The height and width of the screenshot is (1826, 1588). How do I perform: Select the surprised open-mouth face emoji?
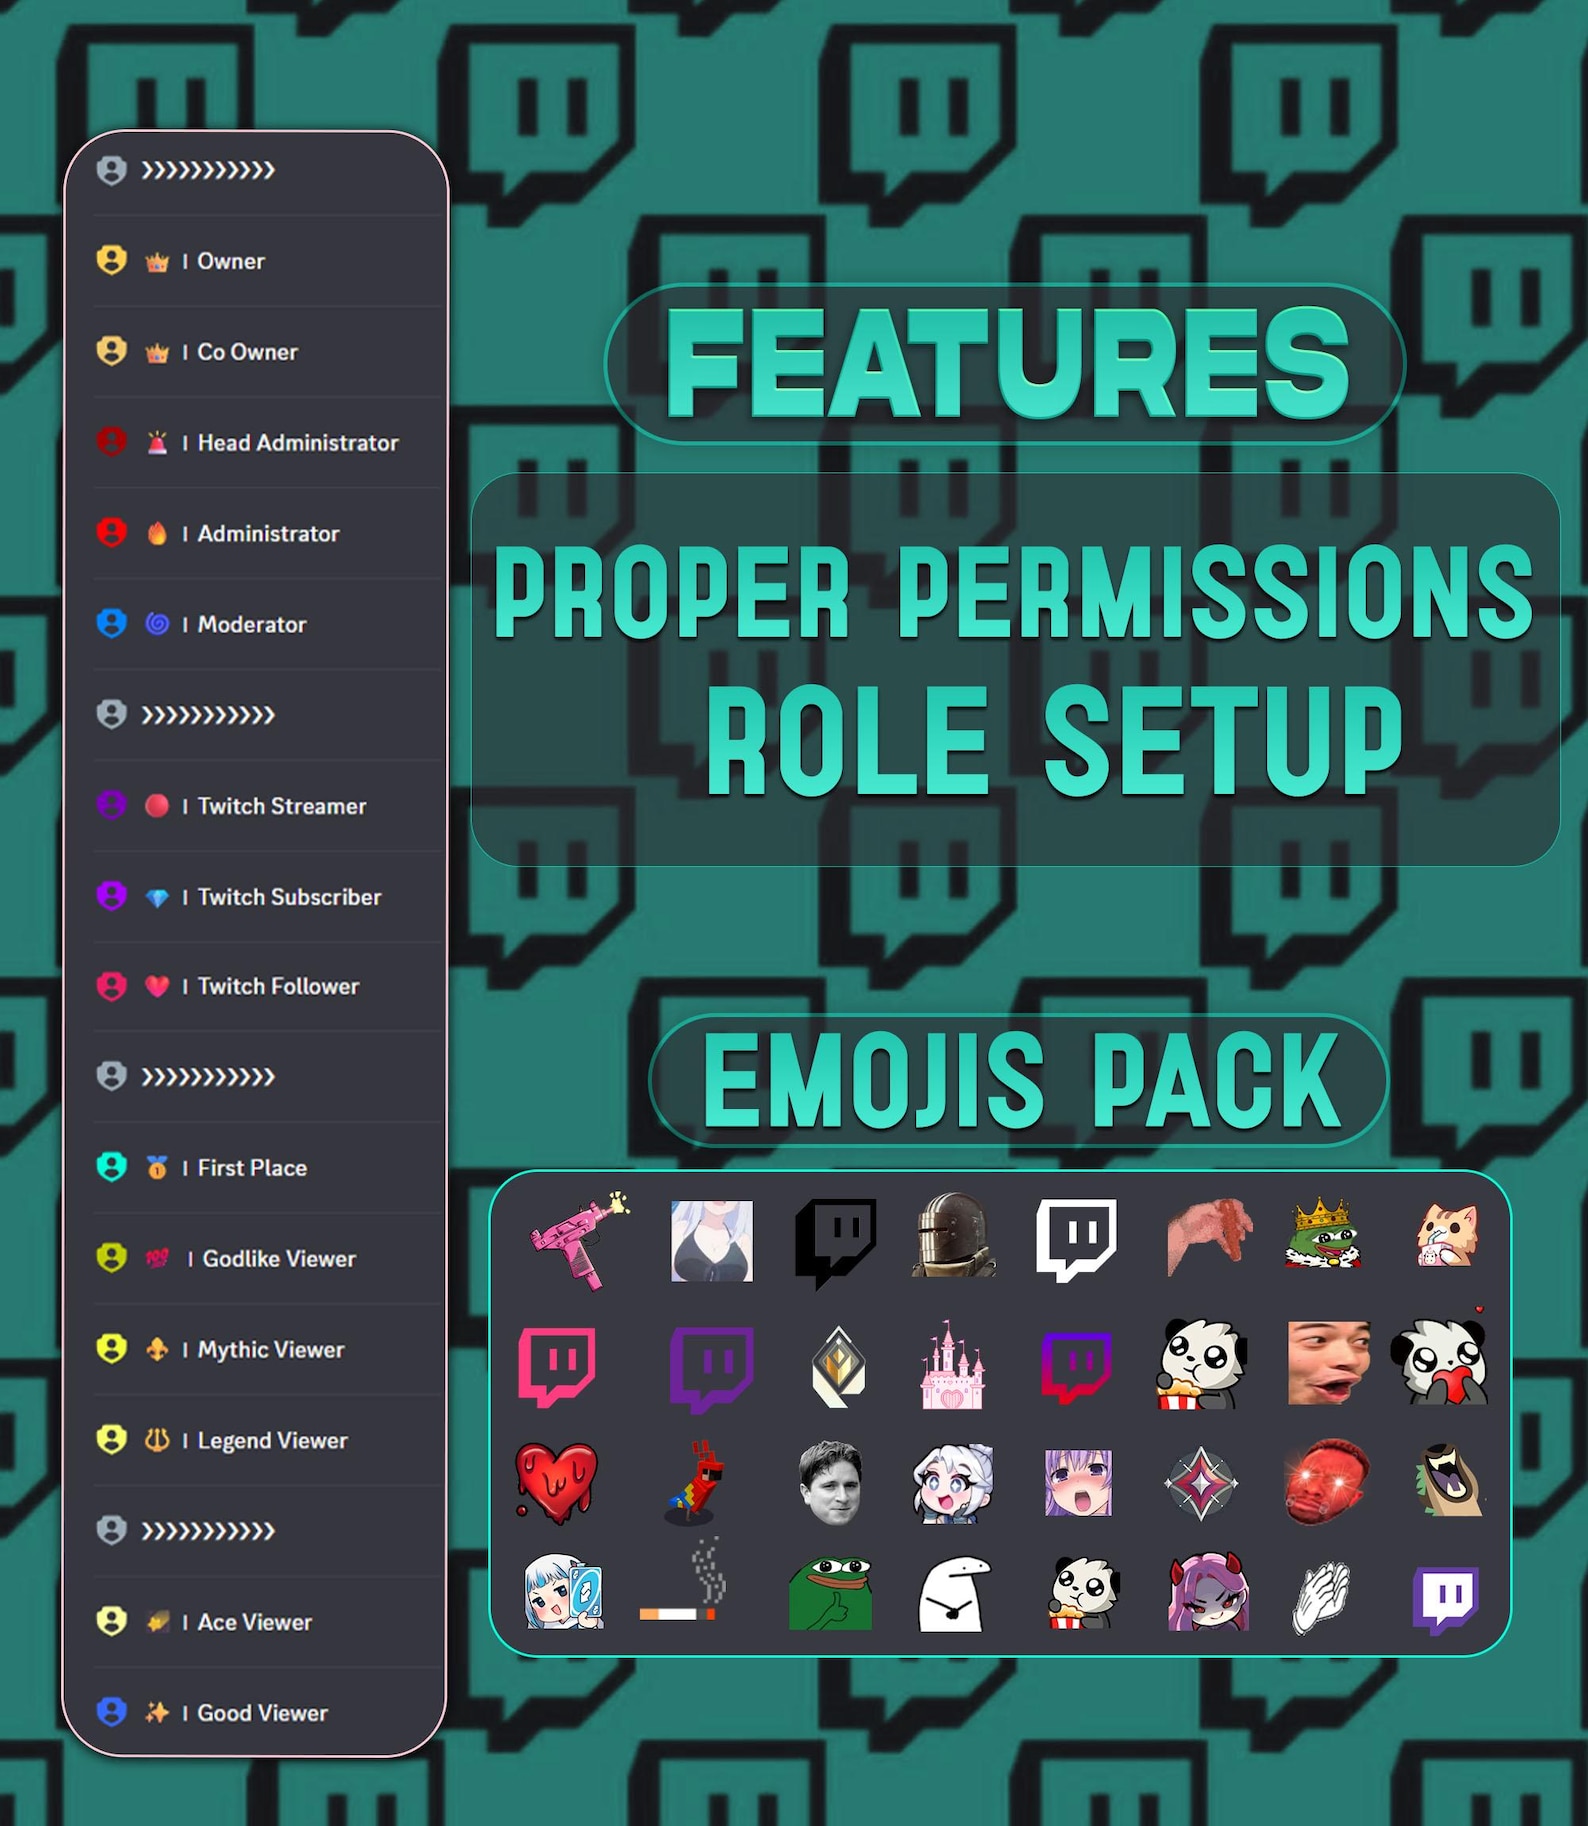pos(1328,1362)
